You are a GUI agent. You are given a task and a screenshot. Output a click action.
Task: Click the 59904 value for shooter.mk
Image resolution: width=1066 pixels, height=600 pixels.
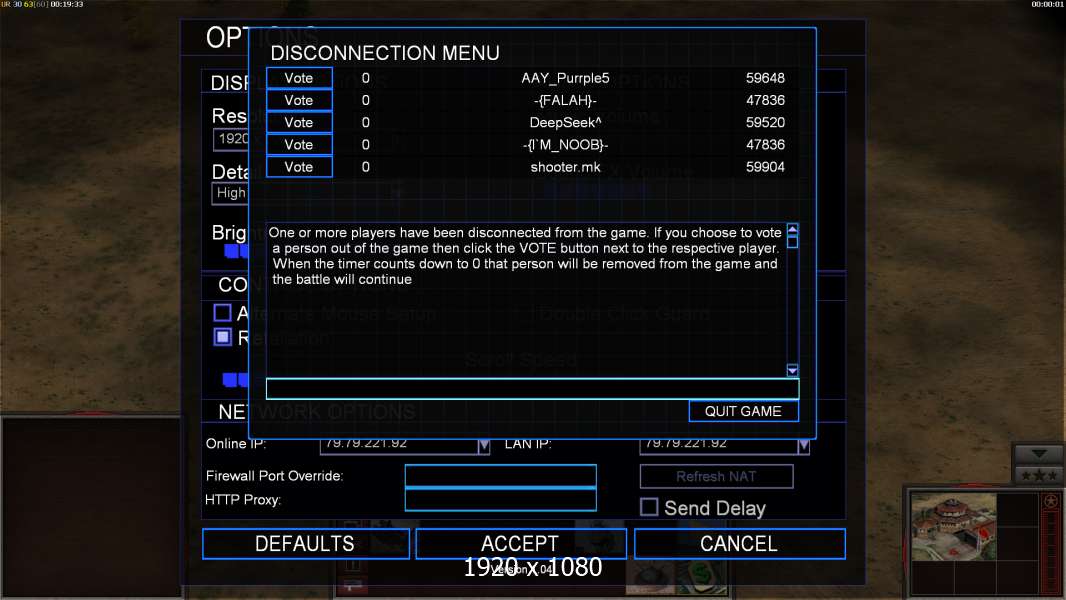click(765, 167)
